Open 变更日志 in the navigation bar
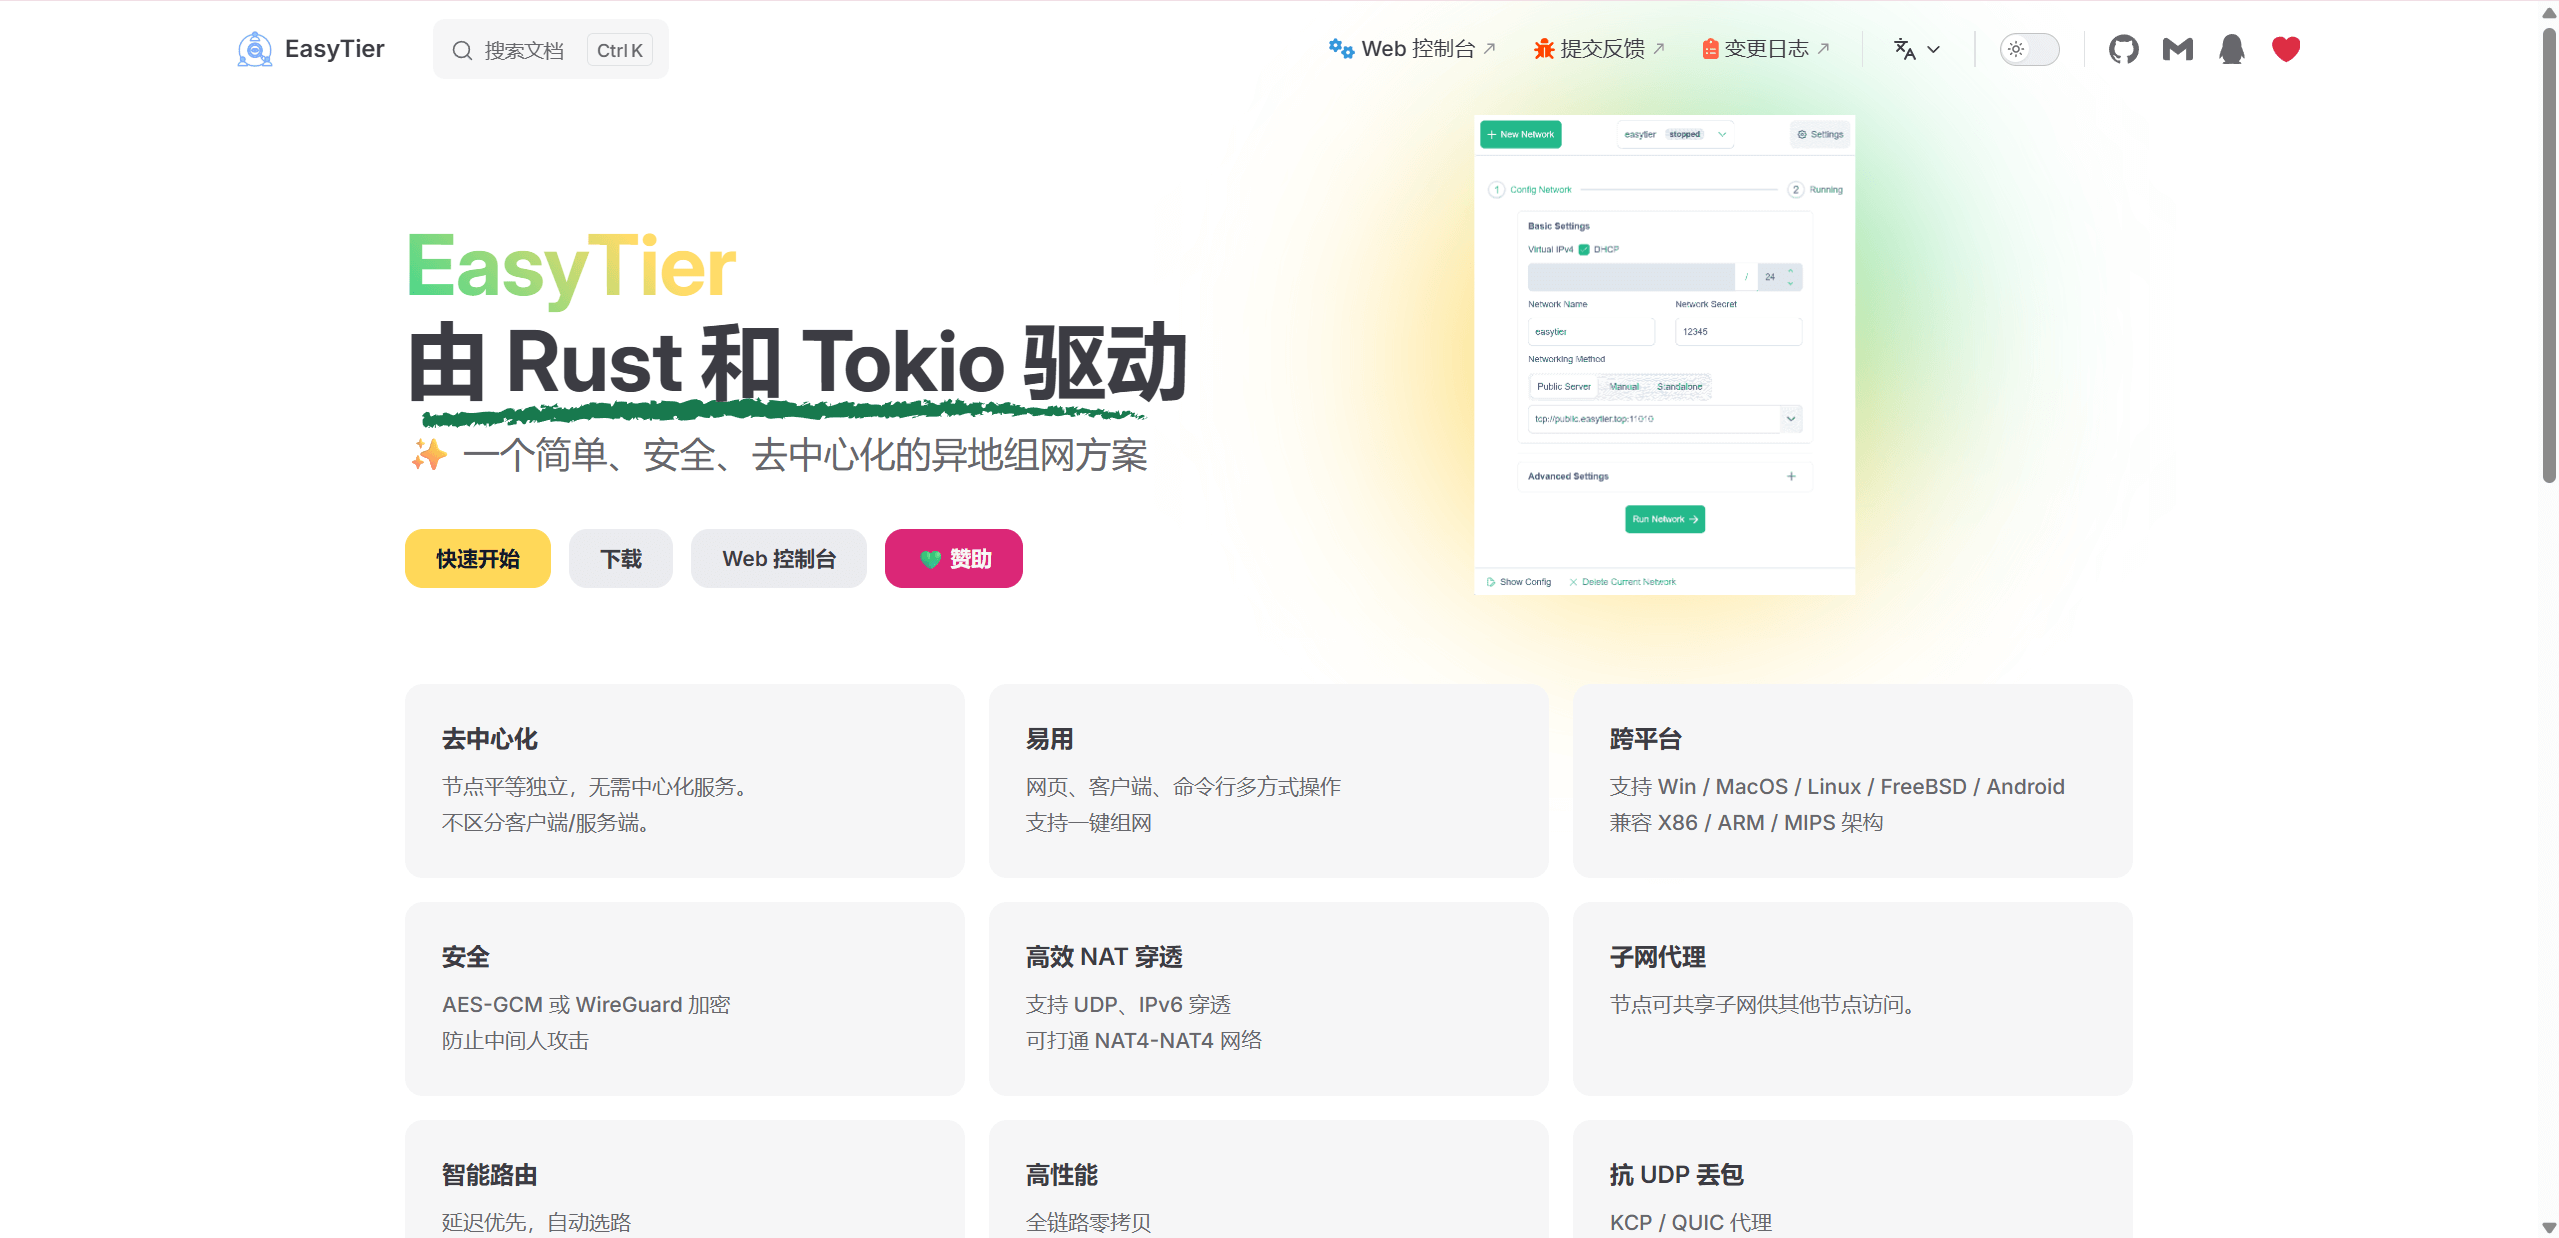The height and width of the screenshot is (1238, 2559). 1766,49
